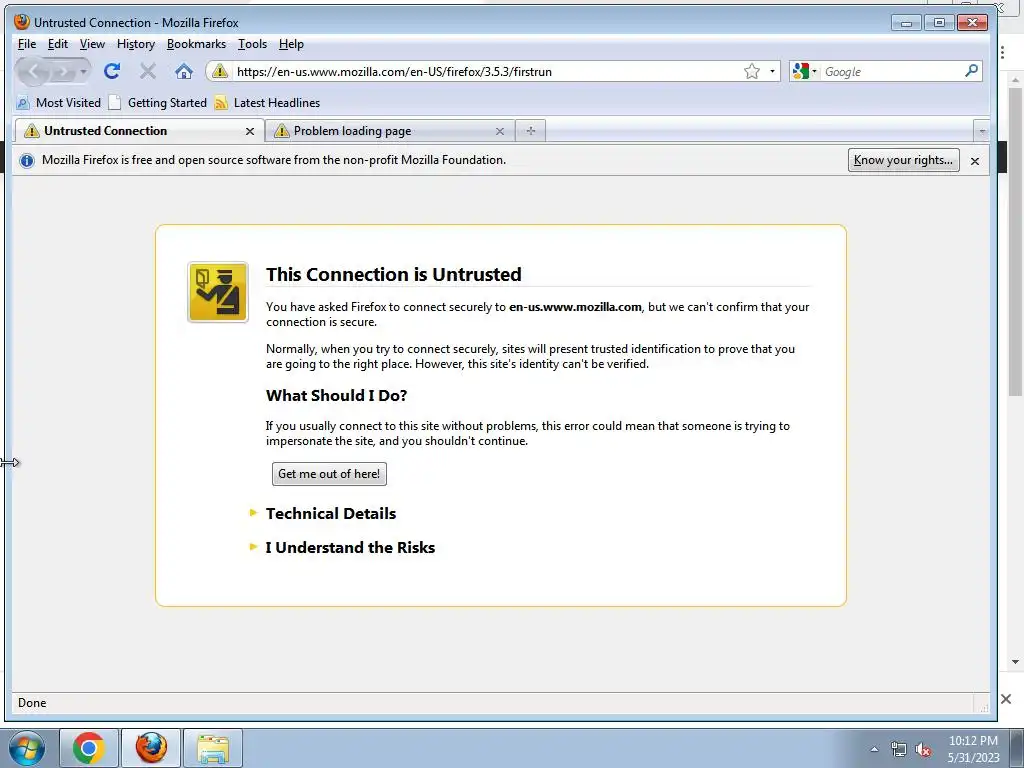Viewport: 1024px width, 768px height.
Task: Dismiss the Mozilla info notification bar
Action: [974, 161]
